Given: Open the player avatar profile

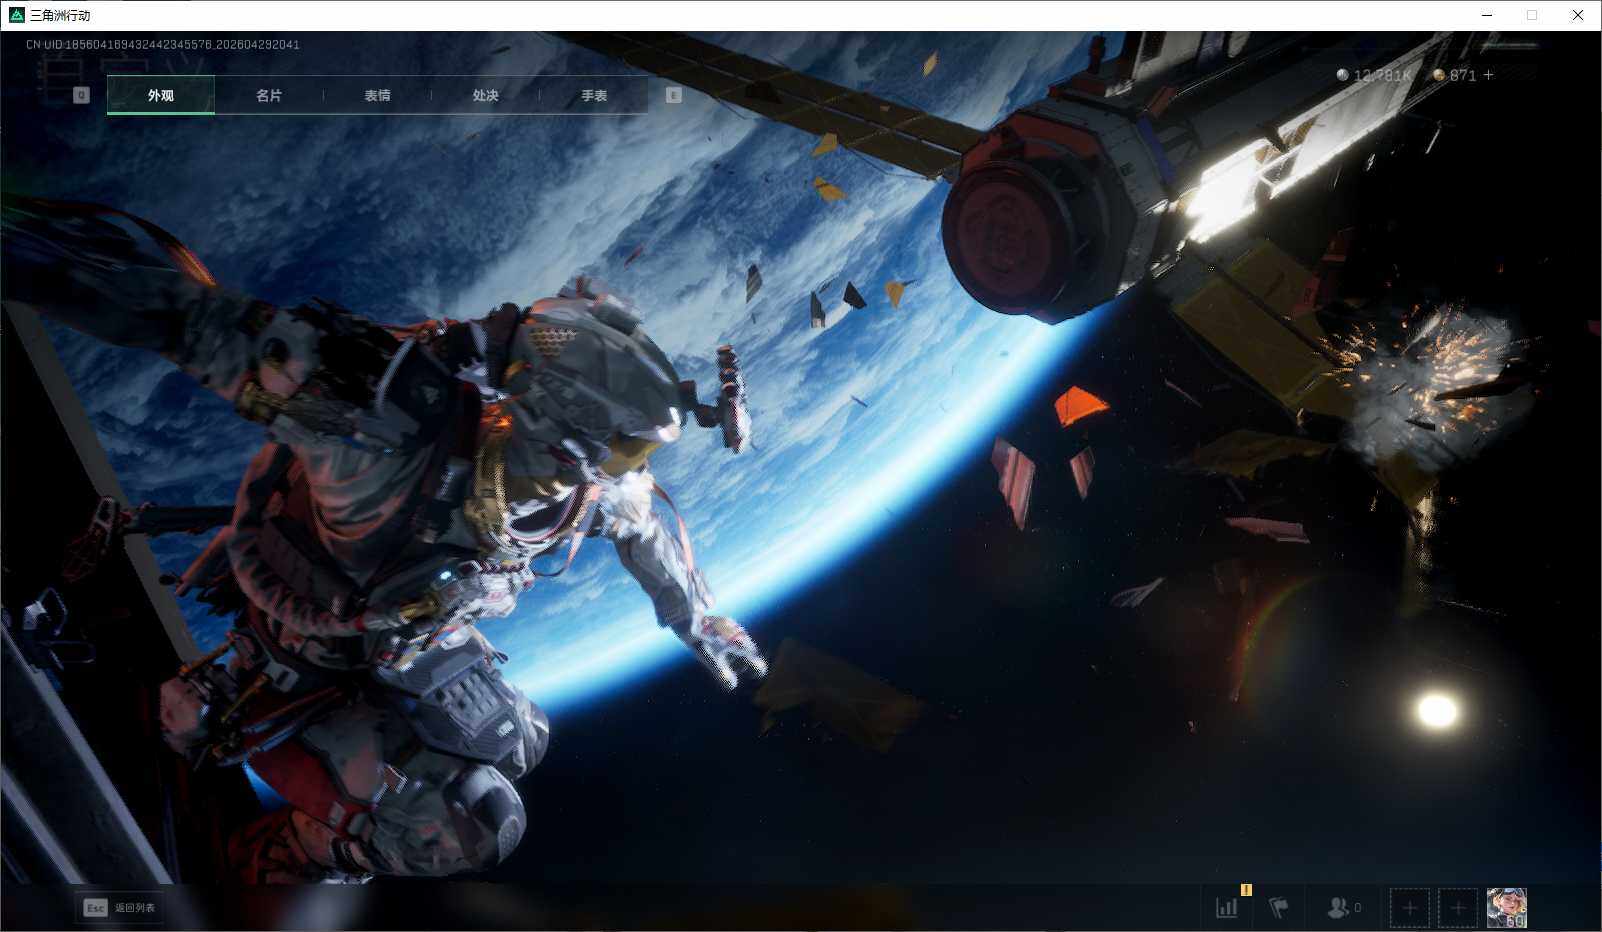Looking at the screenshot, I should click(x=1506, y=908).
